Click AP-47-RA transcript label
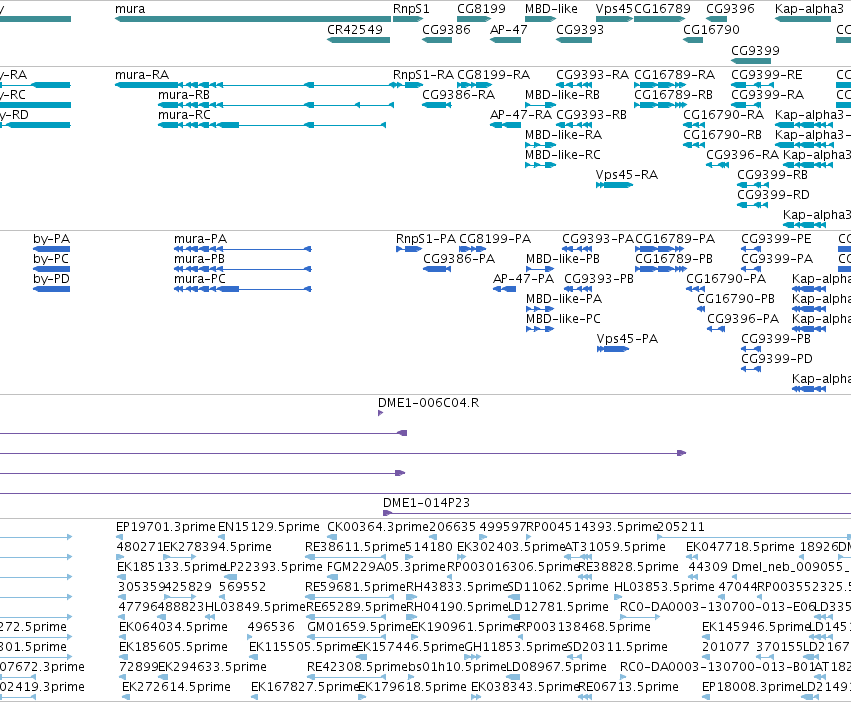 pos(520,115)
